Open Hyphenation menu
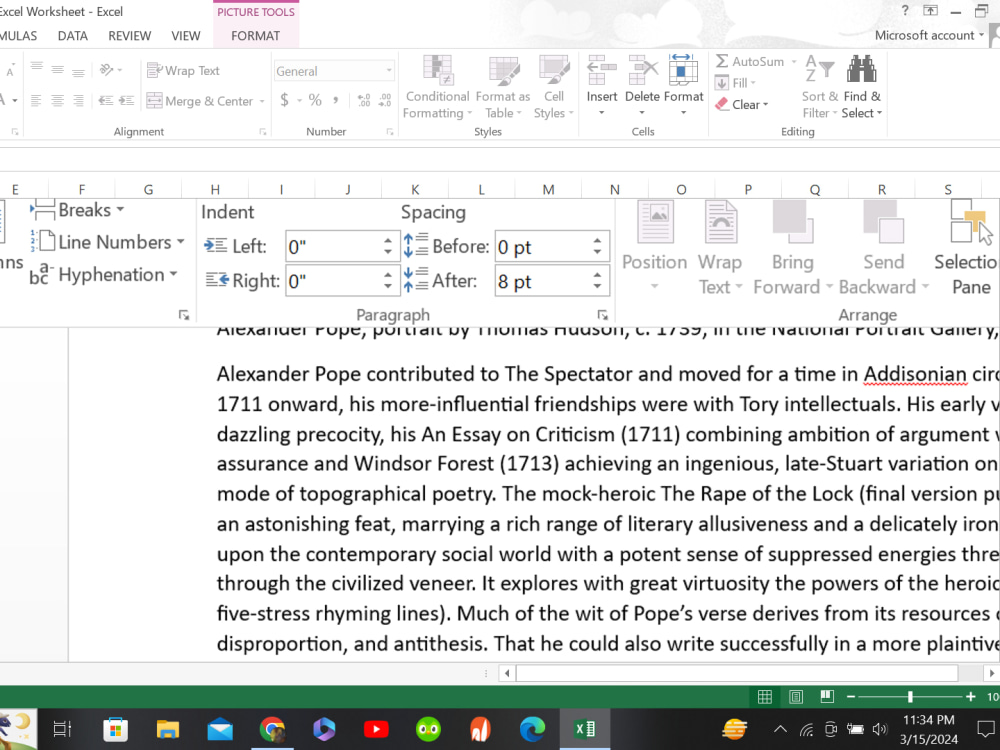 point(104,275)
